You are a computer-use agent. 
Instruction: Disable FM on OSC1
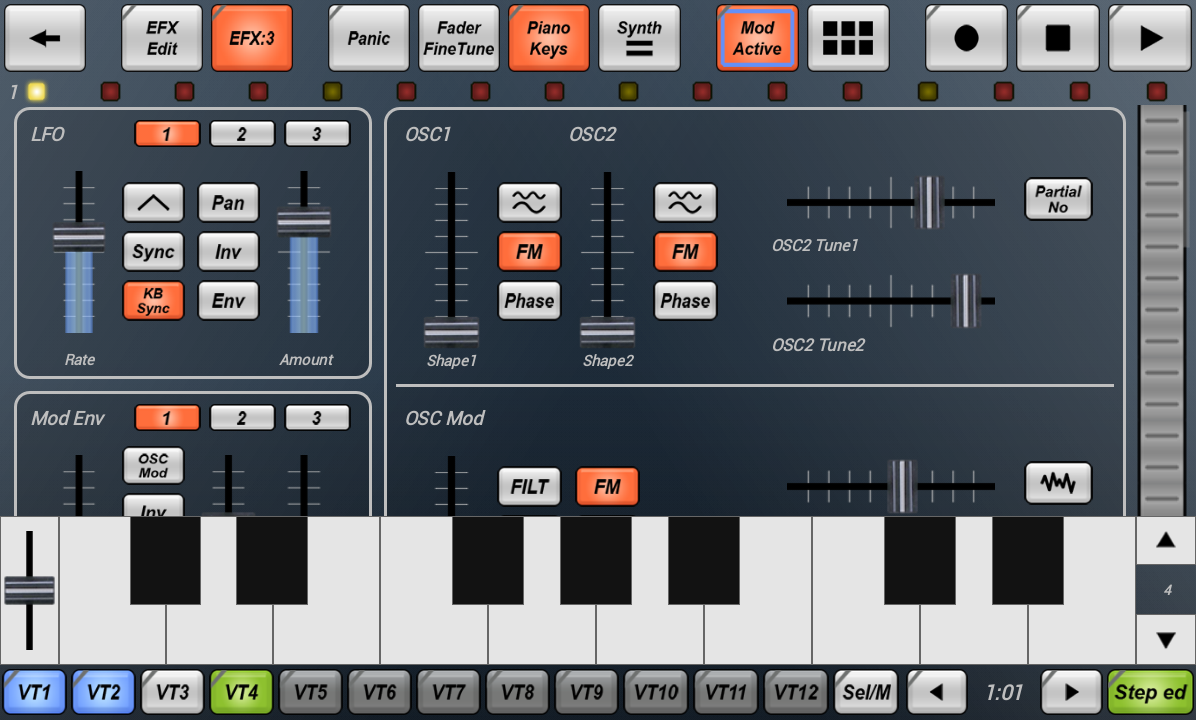point(529,251)
